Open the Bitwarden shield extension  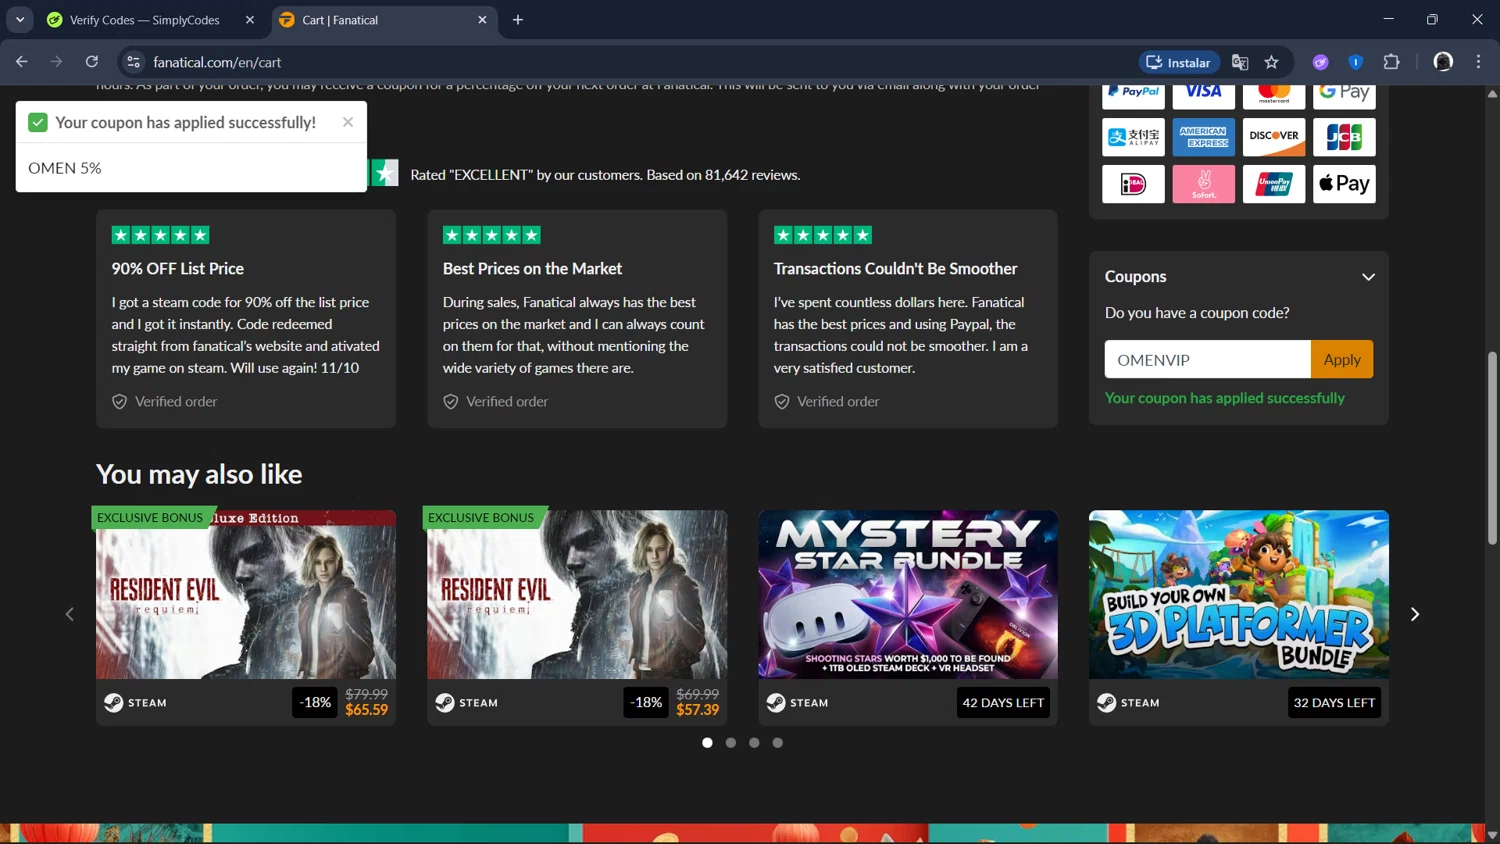pos(1356,62)
